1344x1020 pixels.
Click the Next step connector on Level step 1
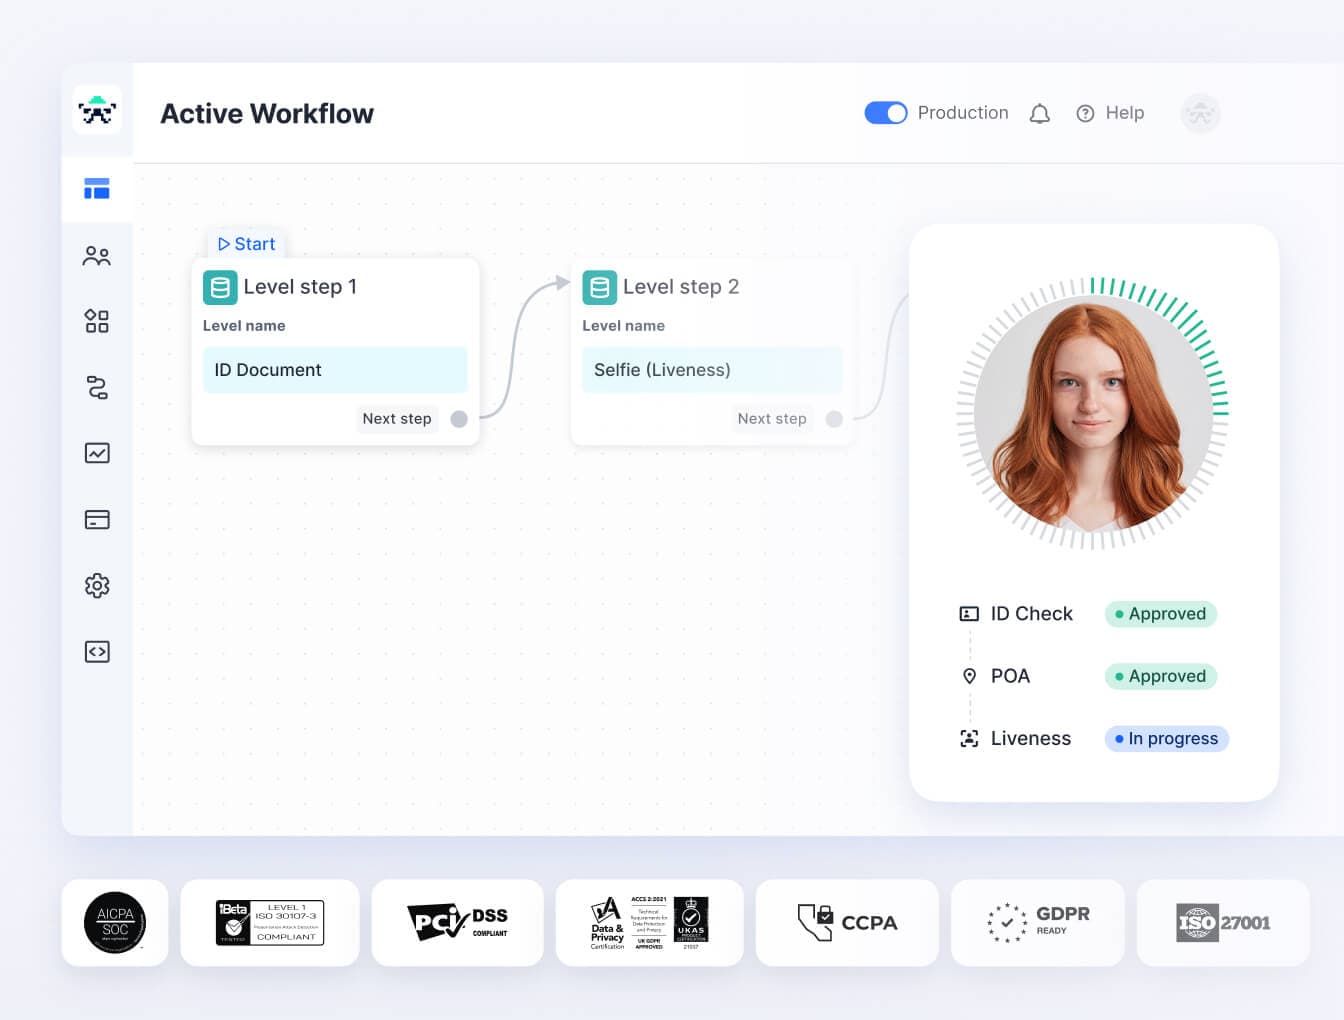click(459, 419)
